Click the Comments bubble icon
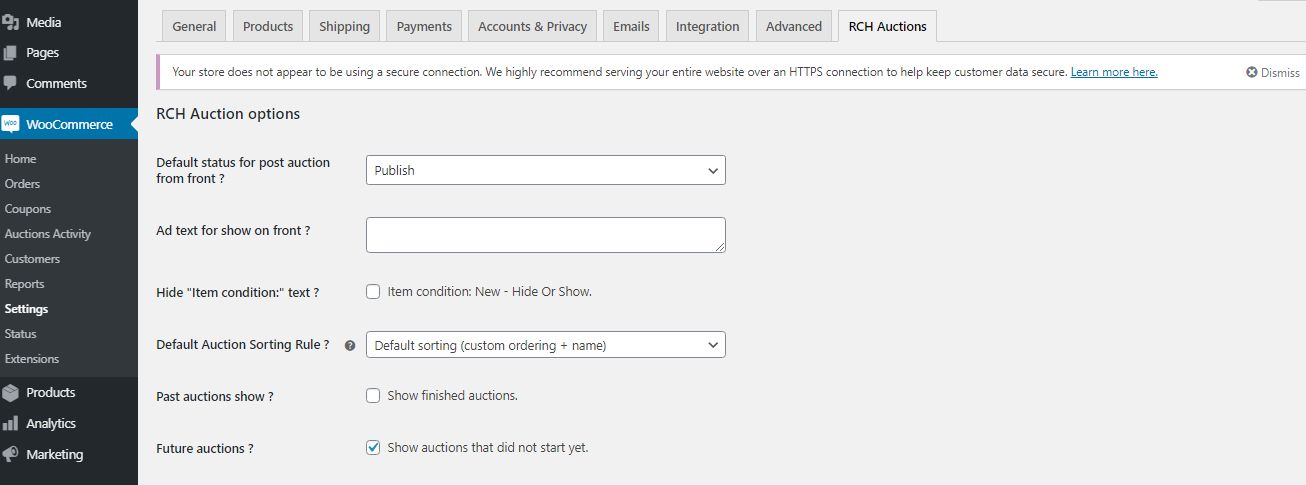Viewport: 1306px width, 485px height. pos(11,83)
